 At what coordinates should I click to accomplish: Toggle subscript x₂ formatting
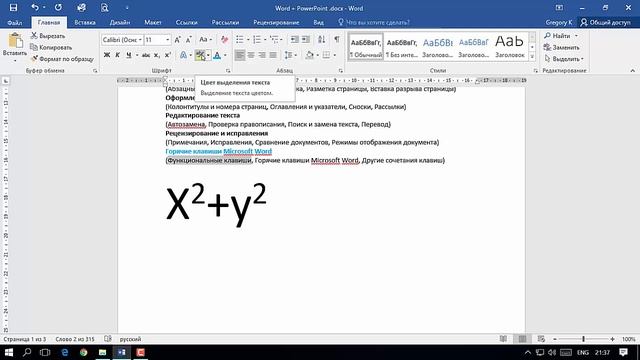tap(157, 55)
